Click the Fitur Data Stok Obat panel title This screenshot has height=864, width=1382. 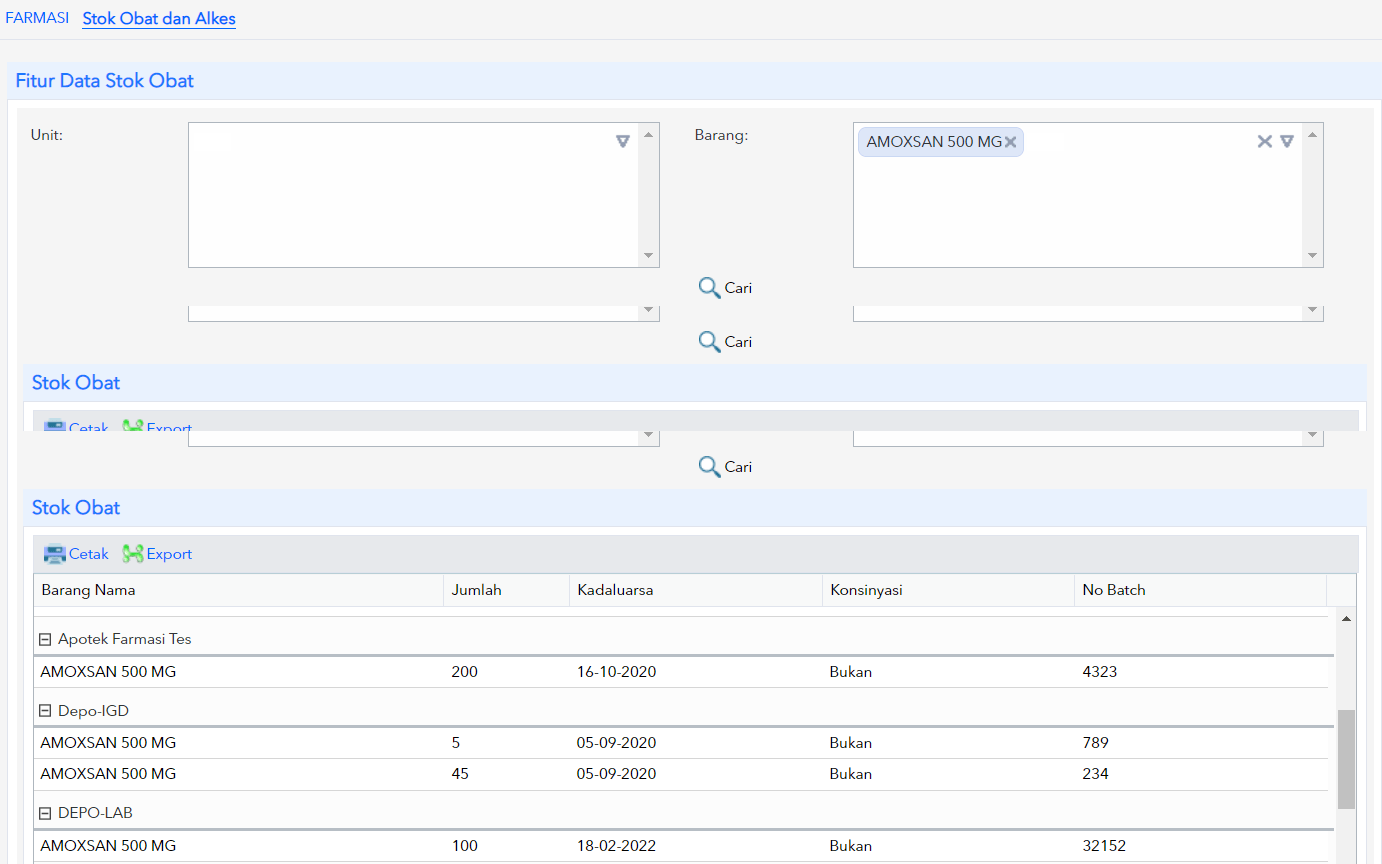(105, 81)
